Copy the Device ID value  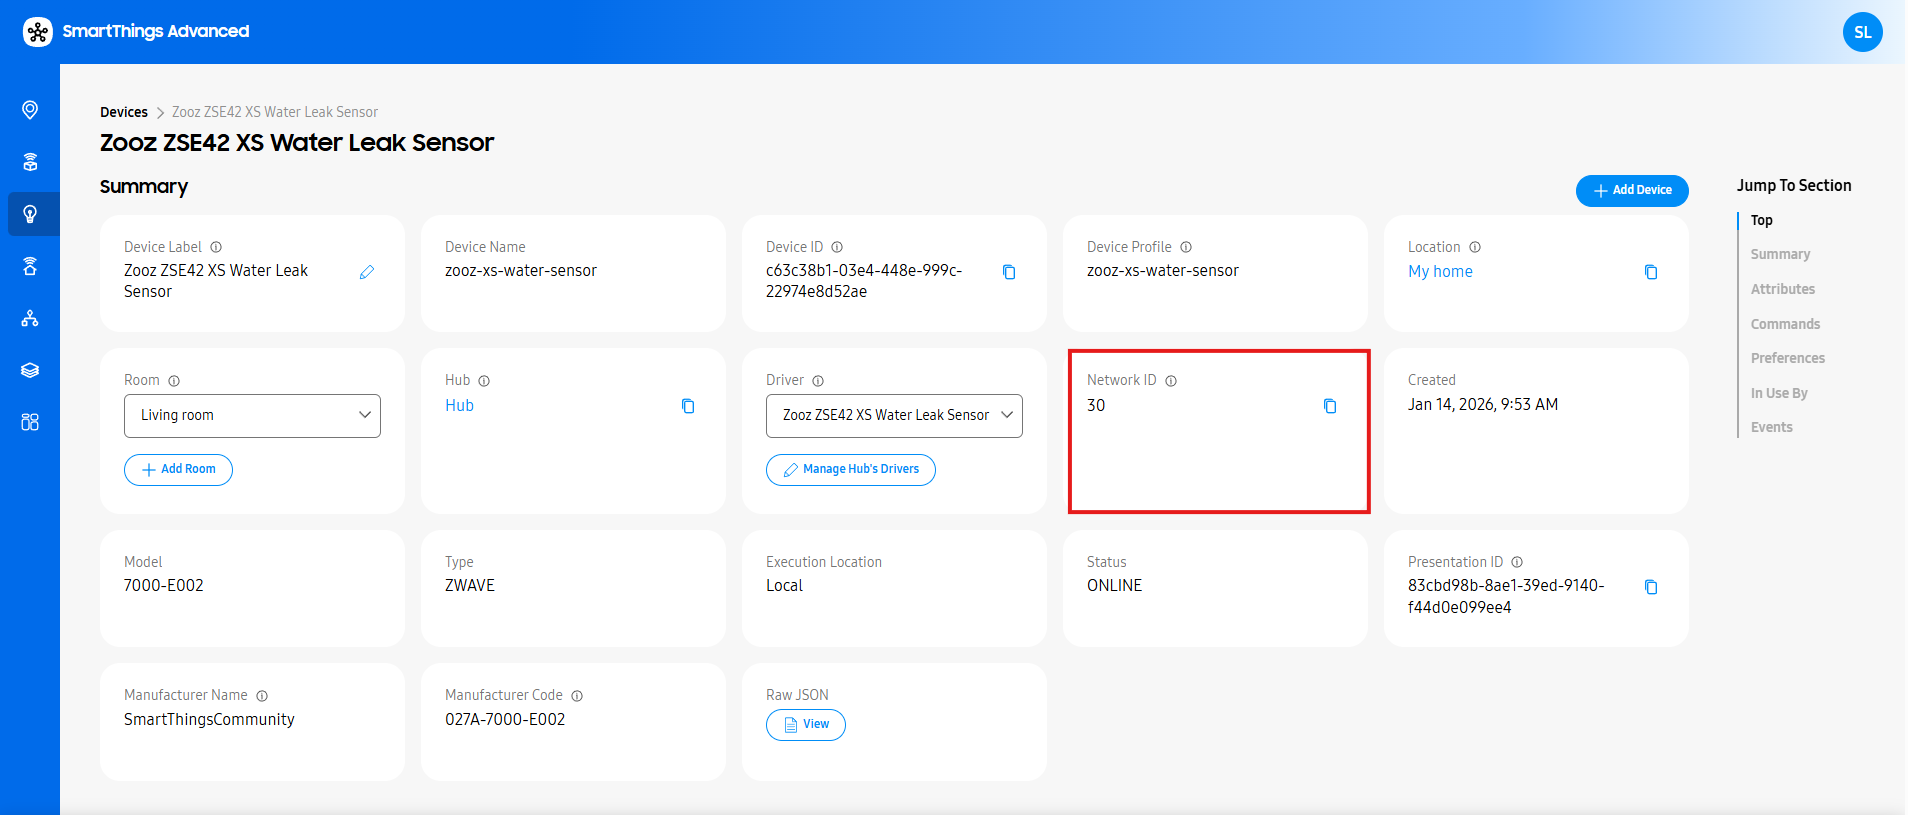(x=1009, y=272)
